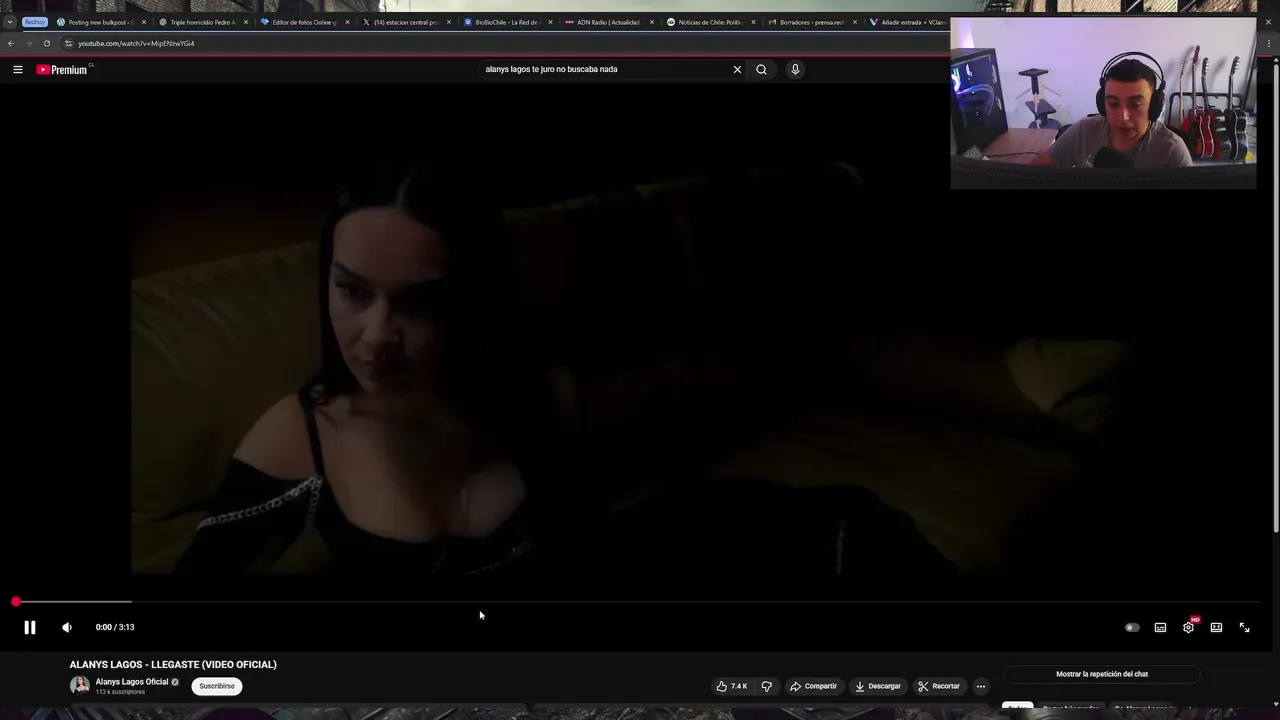The width and height of the screenshot is (1280, 720).
Task: Switch to the Borradores prensa tab
Action: coord(811,22)
